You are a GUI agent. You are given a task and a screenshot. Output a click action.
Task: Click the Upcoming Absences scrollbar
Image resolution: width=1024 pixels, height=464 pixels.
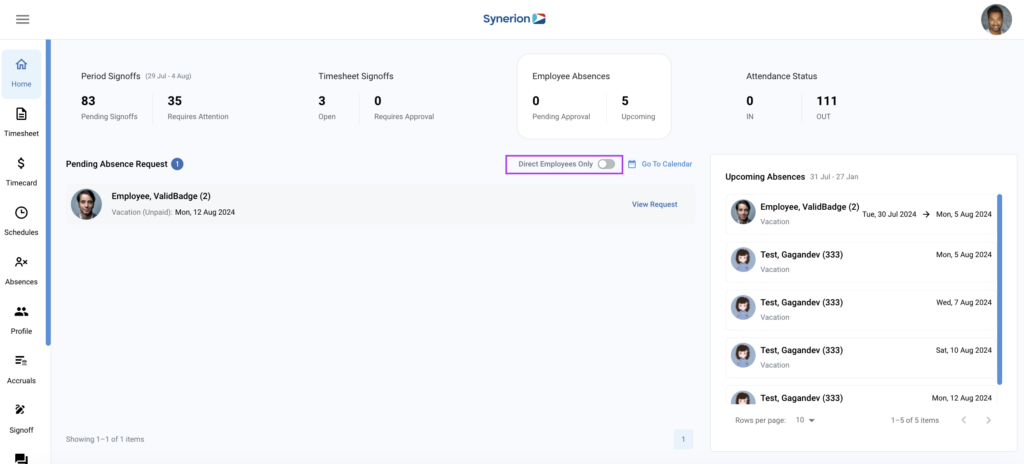999,288
